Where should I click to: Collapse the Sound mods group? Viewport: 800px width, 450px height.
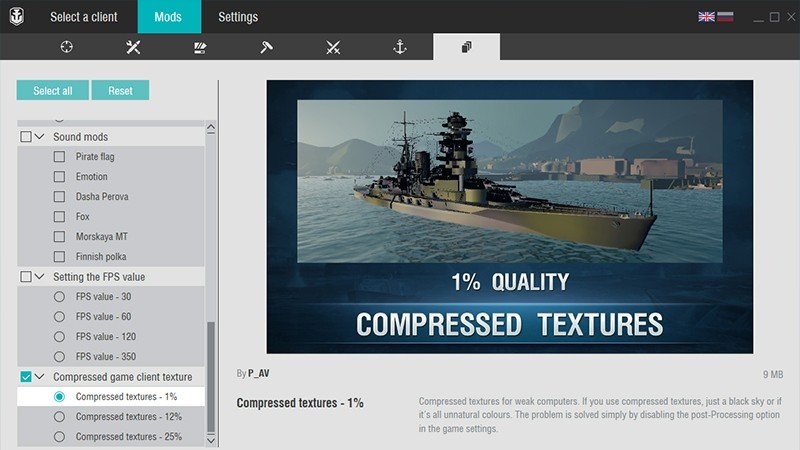pyautogui.click(x=40, y=137)
